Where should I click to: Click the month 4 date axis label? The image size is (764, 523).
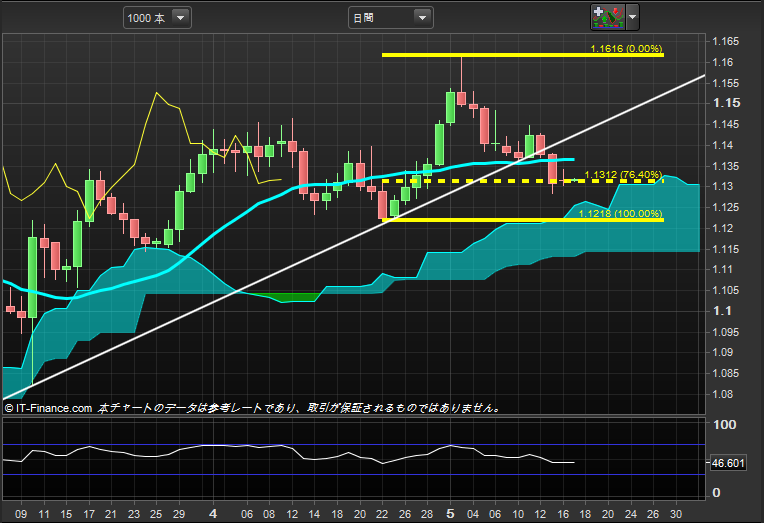pyautogui.click(x=212, y=513)
